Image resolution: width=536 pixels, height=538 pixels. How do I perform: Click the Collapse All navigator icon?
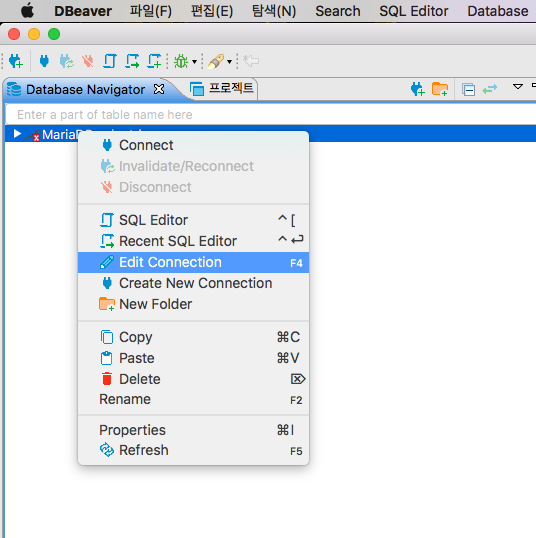point(468,90)
